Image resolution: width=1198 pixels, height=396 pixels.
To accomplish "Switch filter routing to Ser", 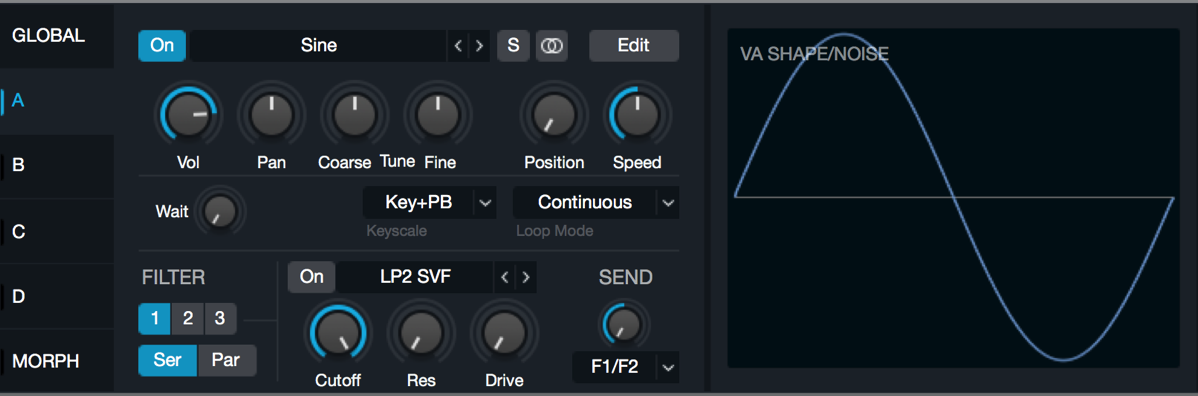I will 167,360.
